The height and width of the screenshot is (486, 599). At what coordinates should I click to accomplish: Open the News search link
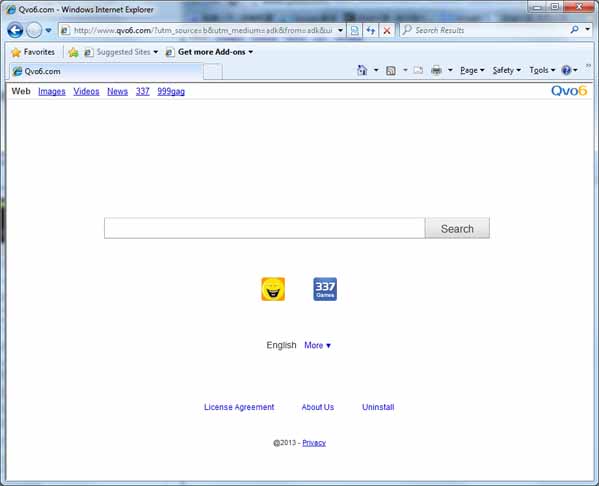(117, 92)
